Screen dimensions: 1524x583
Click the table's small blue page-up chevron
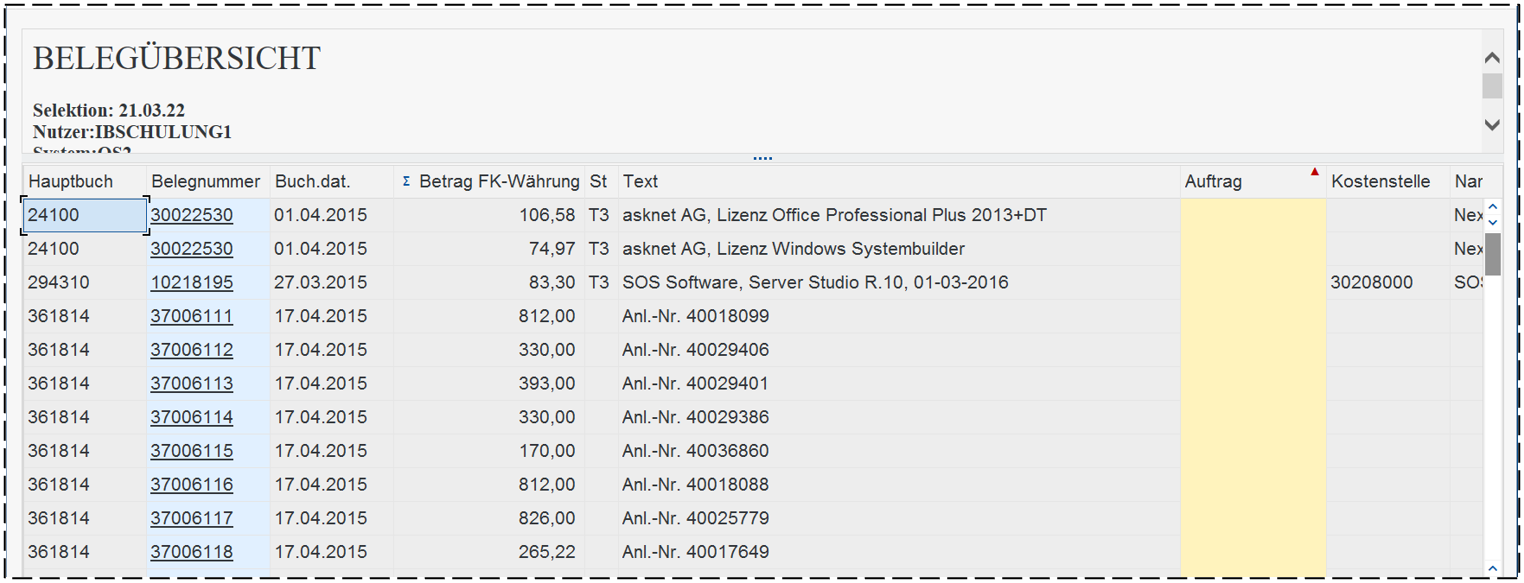point(1492,208)
